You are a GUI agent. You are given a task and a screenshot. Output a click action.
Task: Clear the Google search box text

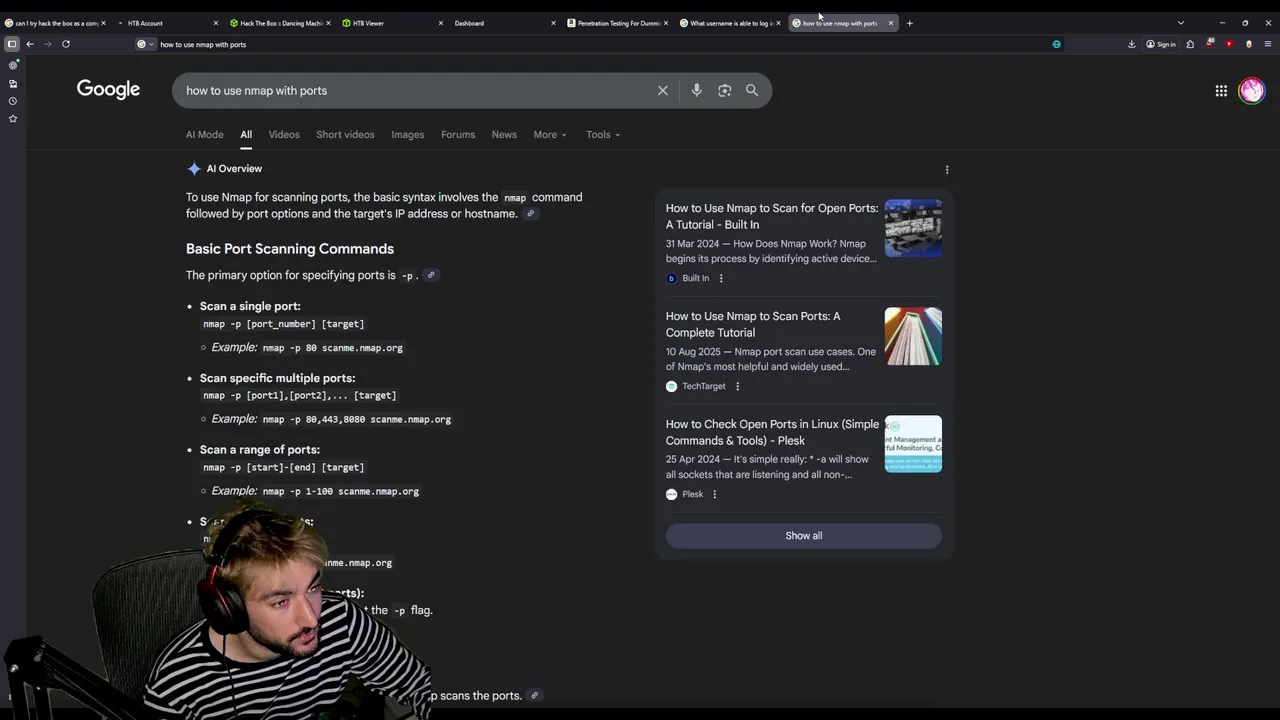662,90
